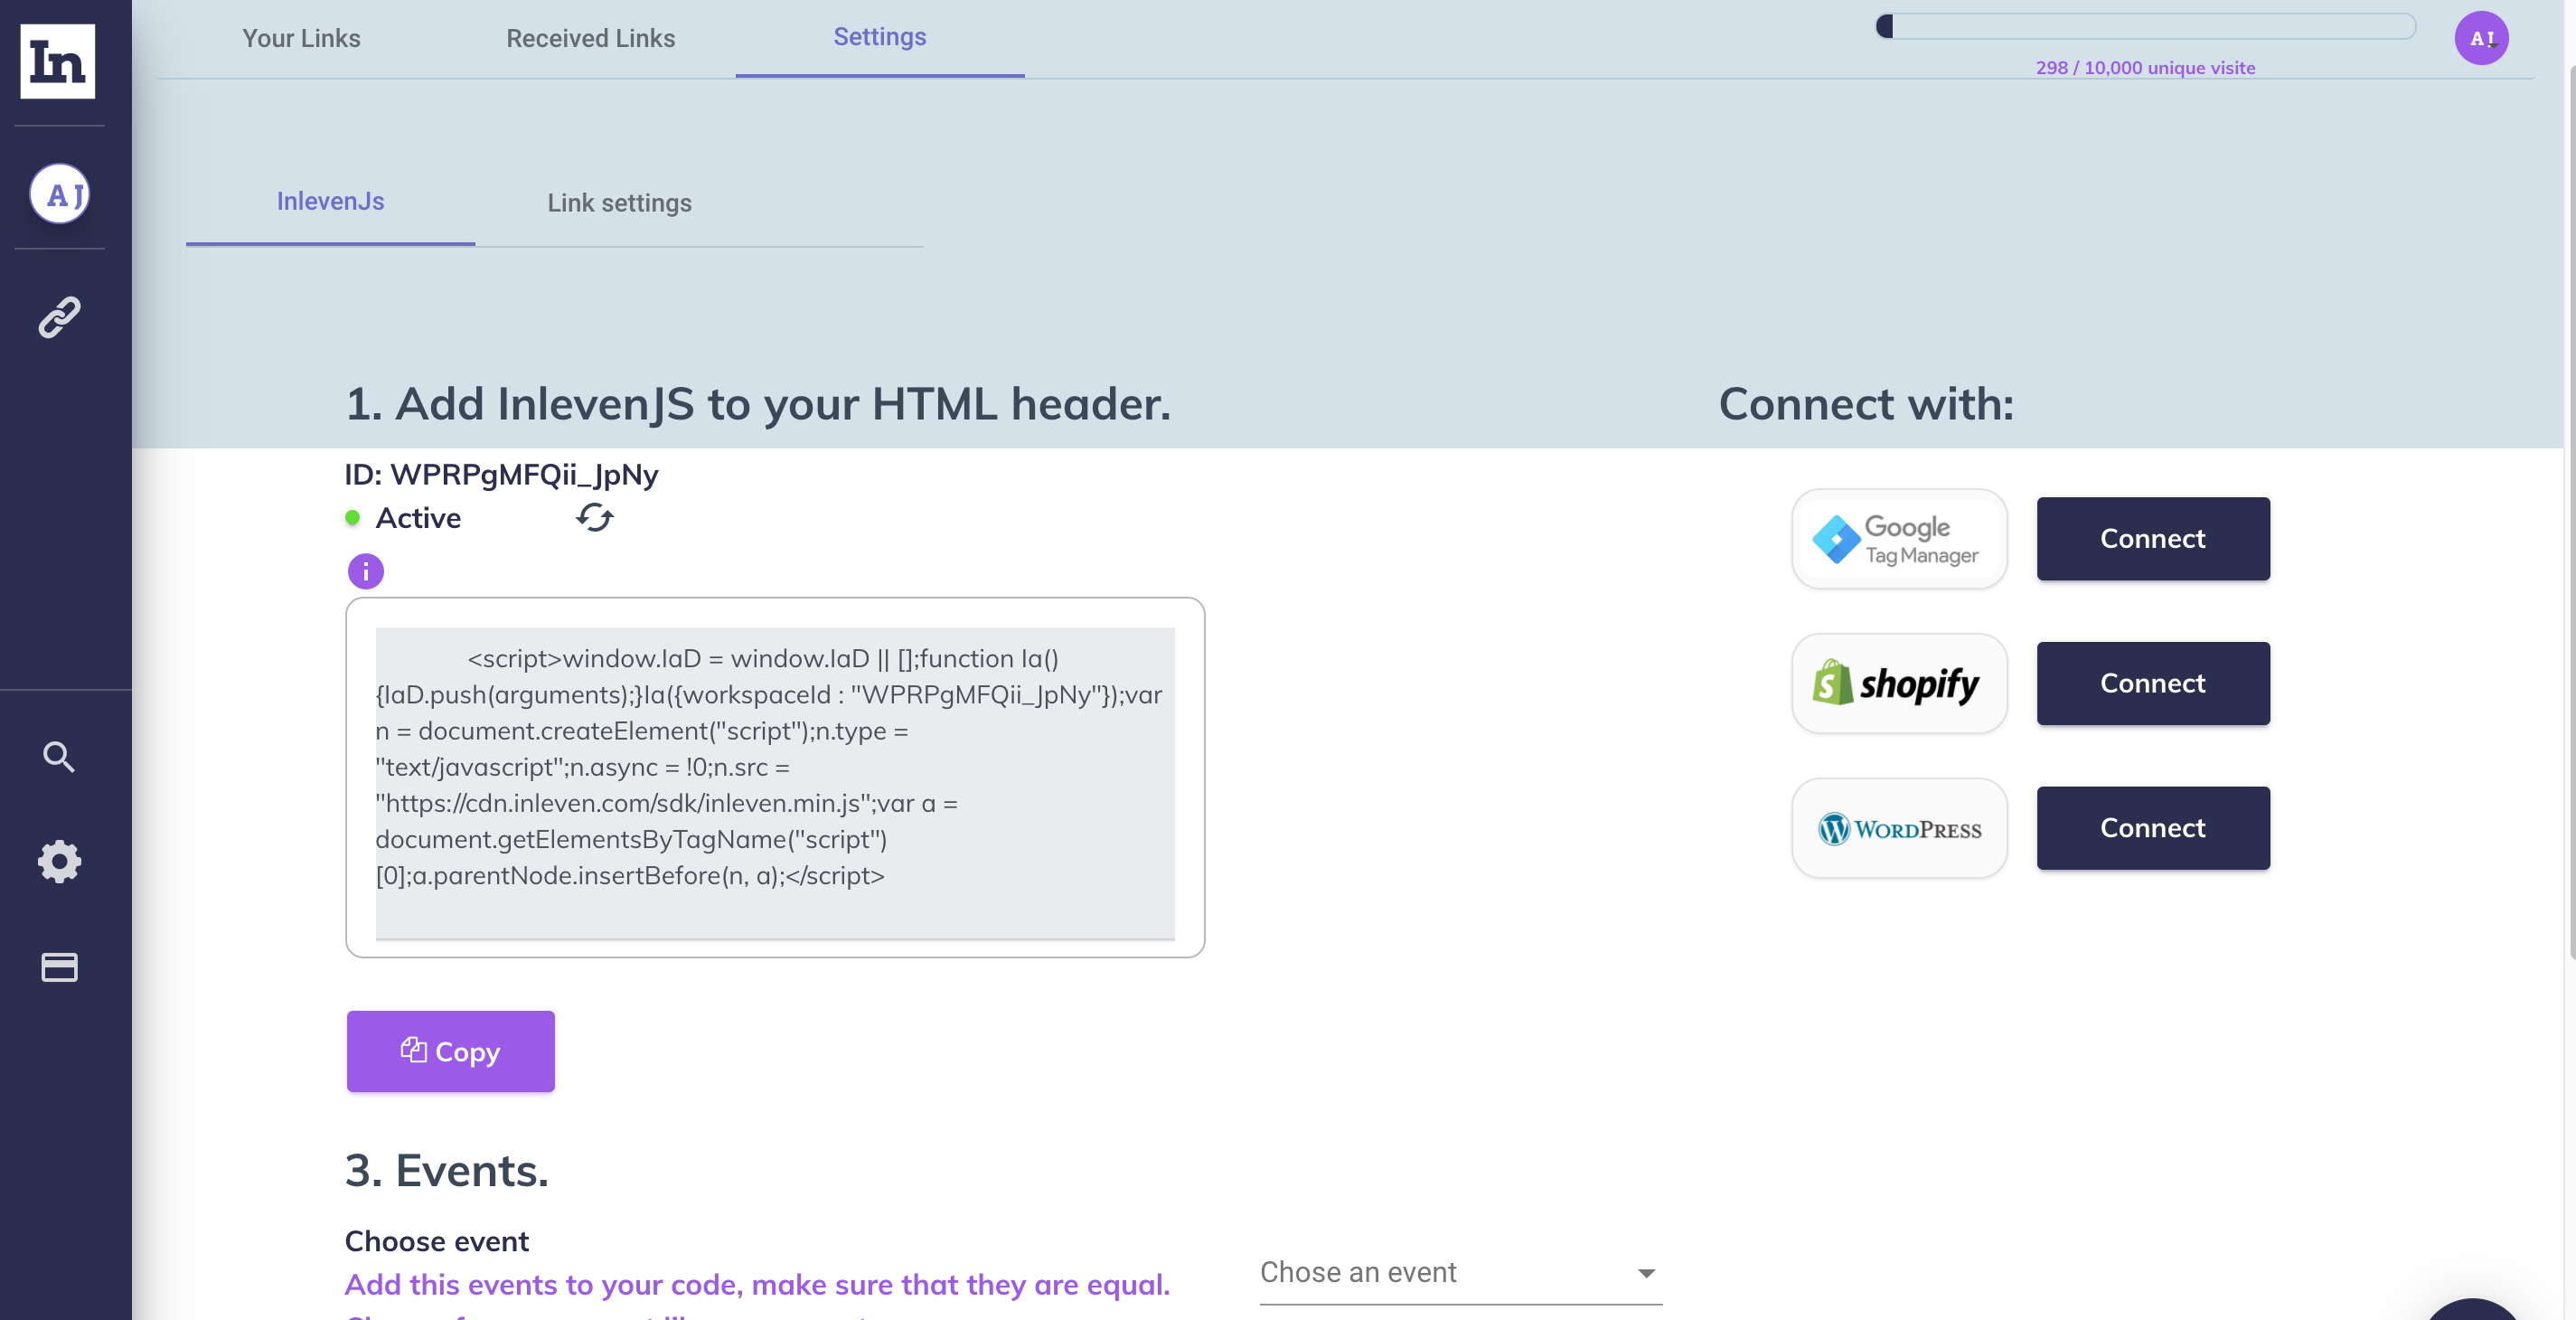This screenshot has height=1320, width=2576.
Task: Open the AJ workspace avatar in sidebar
Action: [x=59, y=194]
